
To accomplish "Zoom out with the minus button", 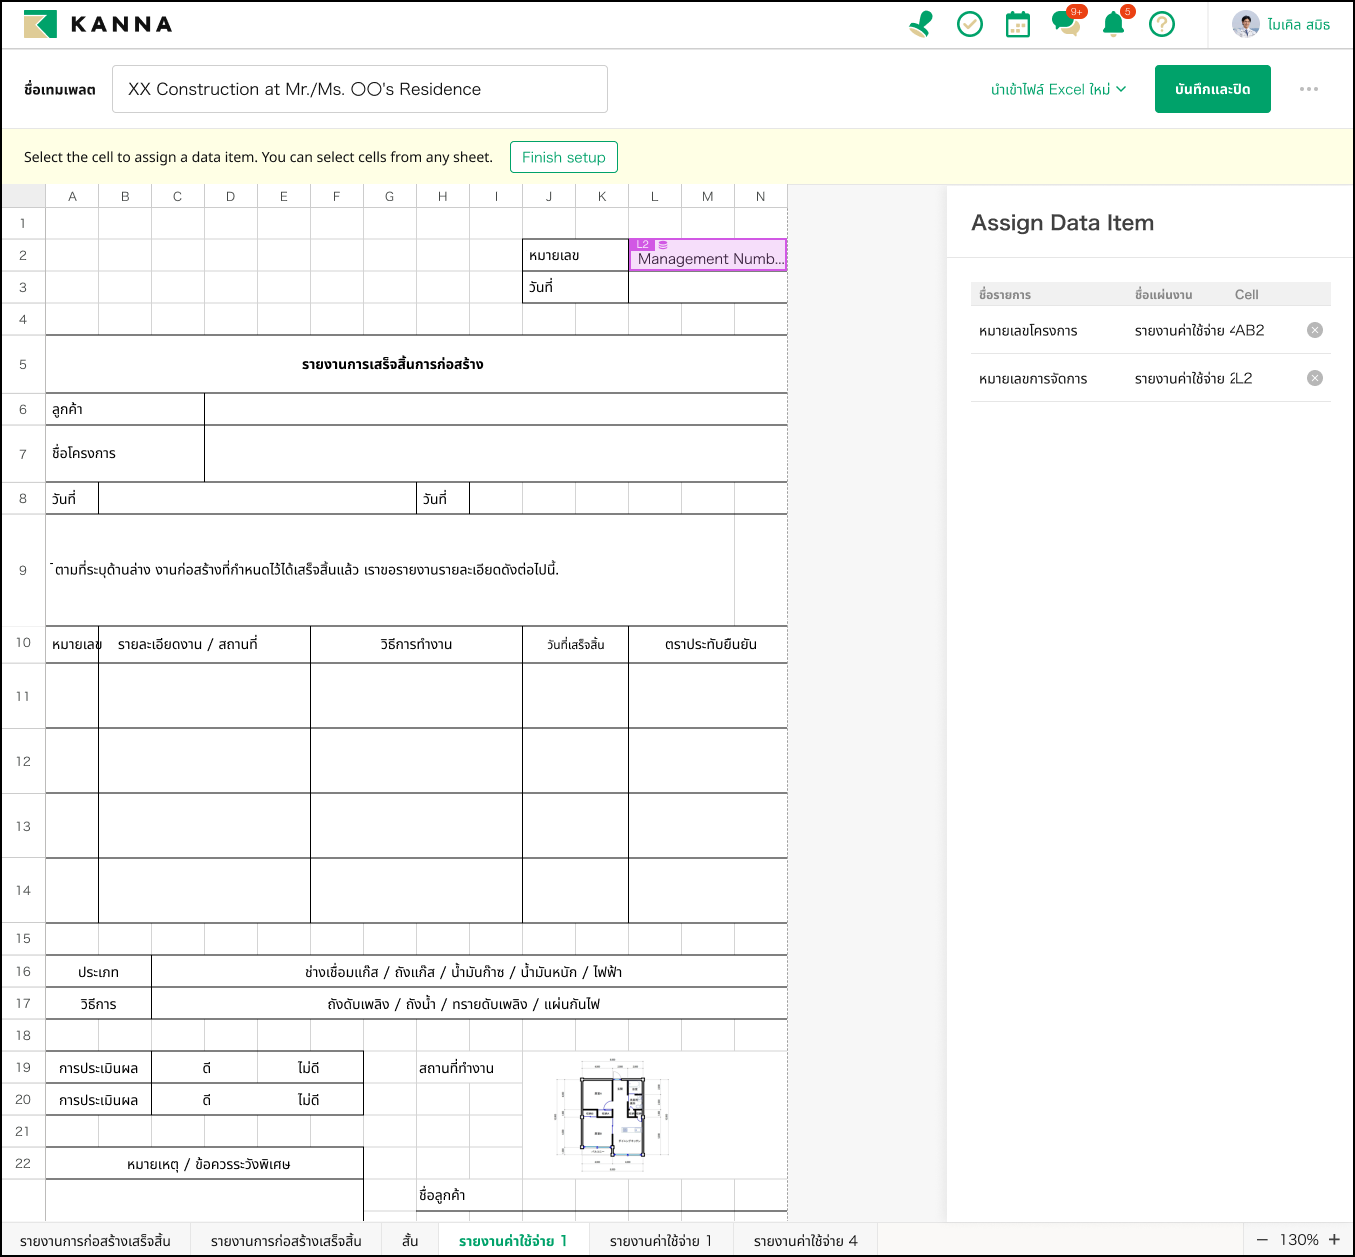I will click(1262, 1240).
